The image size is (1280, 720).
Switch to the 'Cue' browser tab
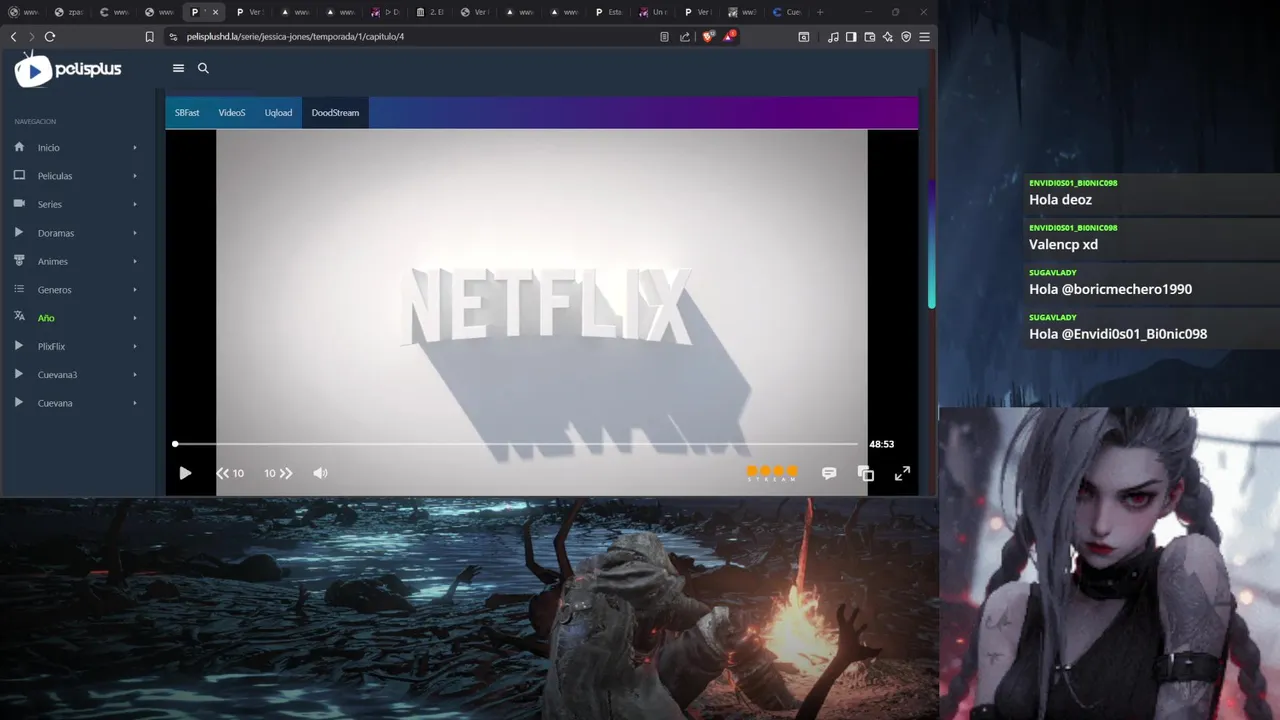click(x=786, y=12)
